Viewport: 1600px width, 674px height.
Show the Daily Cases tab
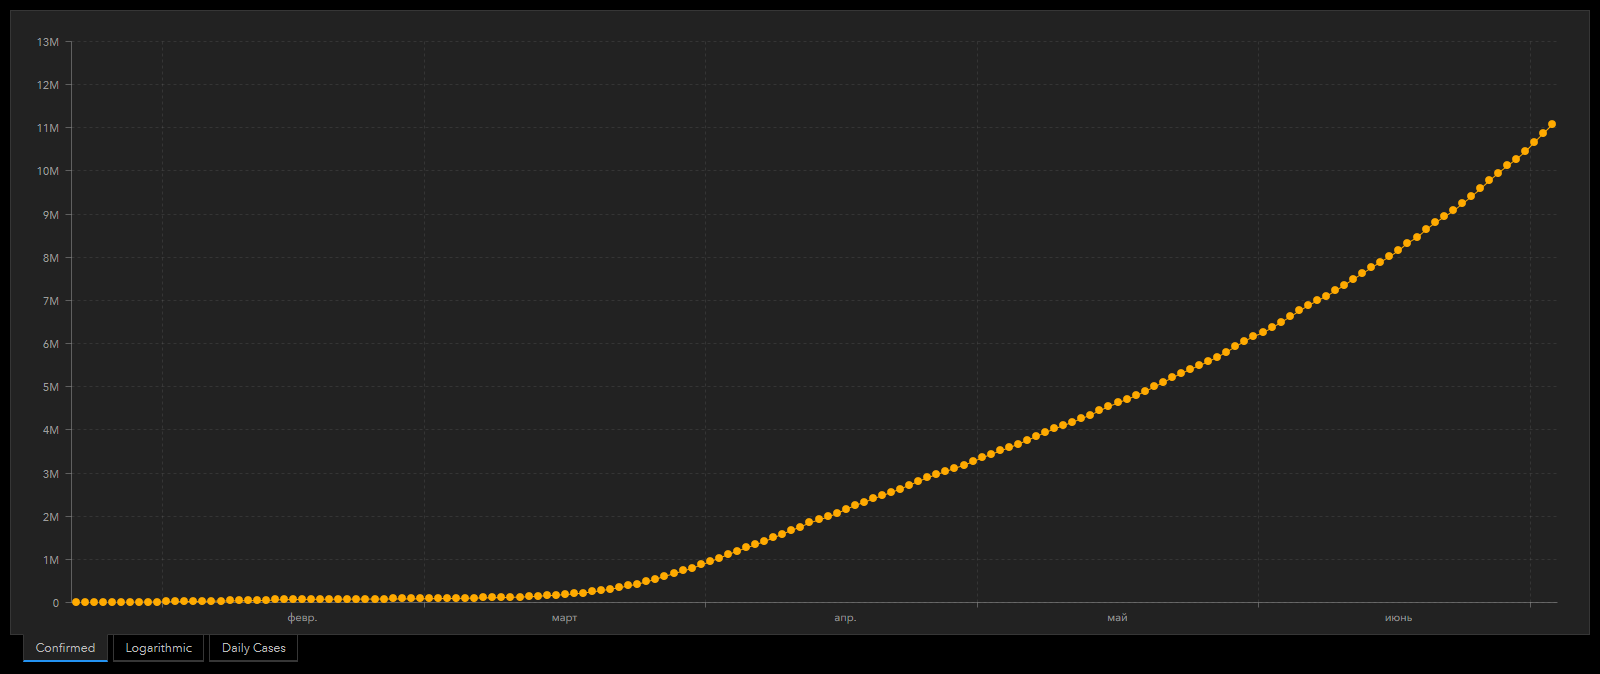click(253, 648)
